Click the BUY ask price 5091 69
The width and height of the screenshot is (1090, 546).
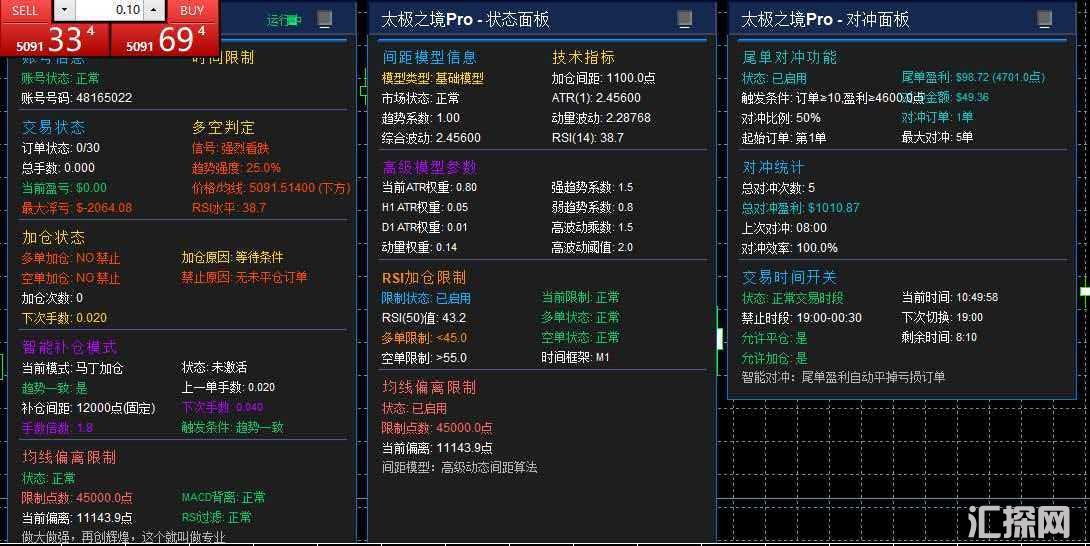pos(165,40)
